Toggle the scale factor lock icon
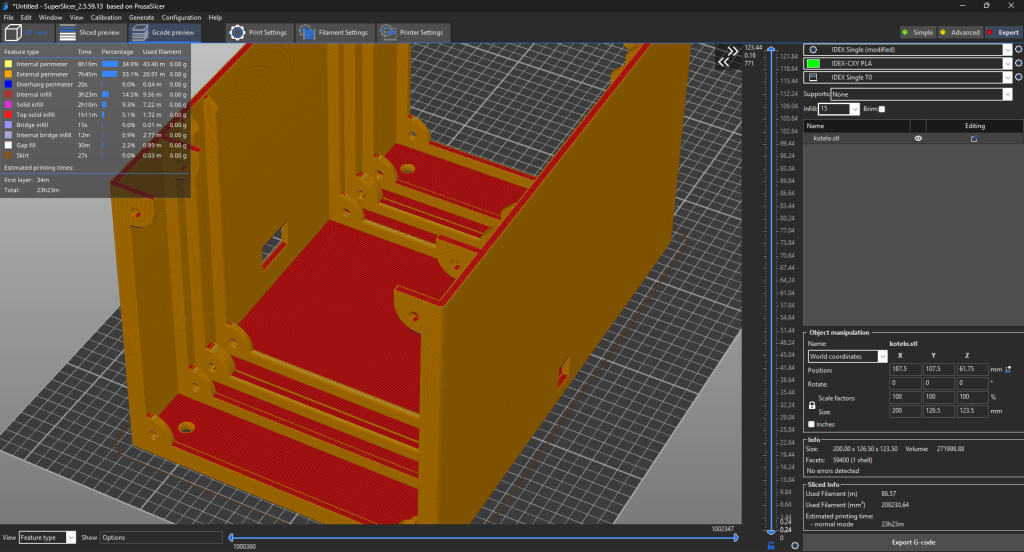The width and height of the screenshot is (1024, 552). coord(812,405)
